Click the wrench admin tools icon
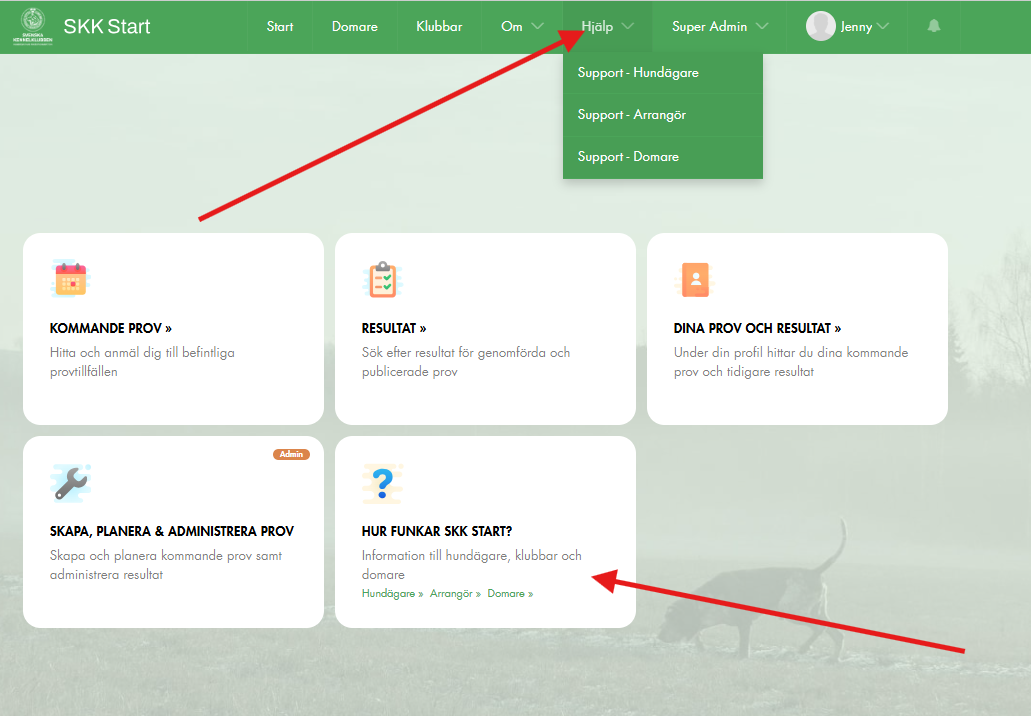This screenshot has width=1031, height=716. point(70,483)
